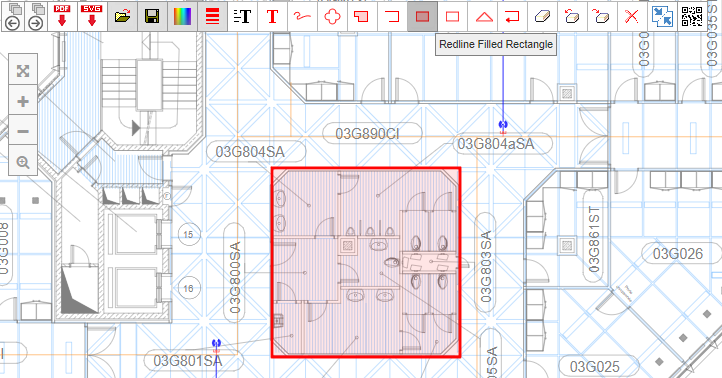Delete redlines with the red X icon
The image size is (722, 378).
632,16
